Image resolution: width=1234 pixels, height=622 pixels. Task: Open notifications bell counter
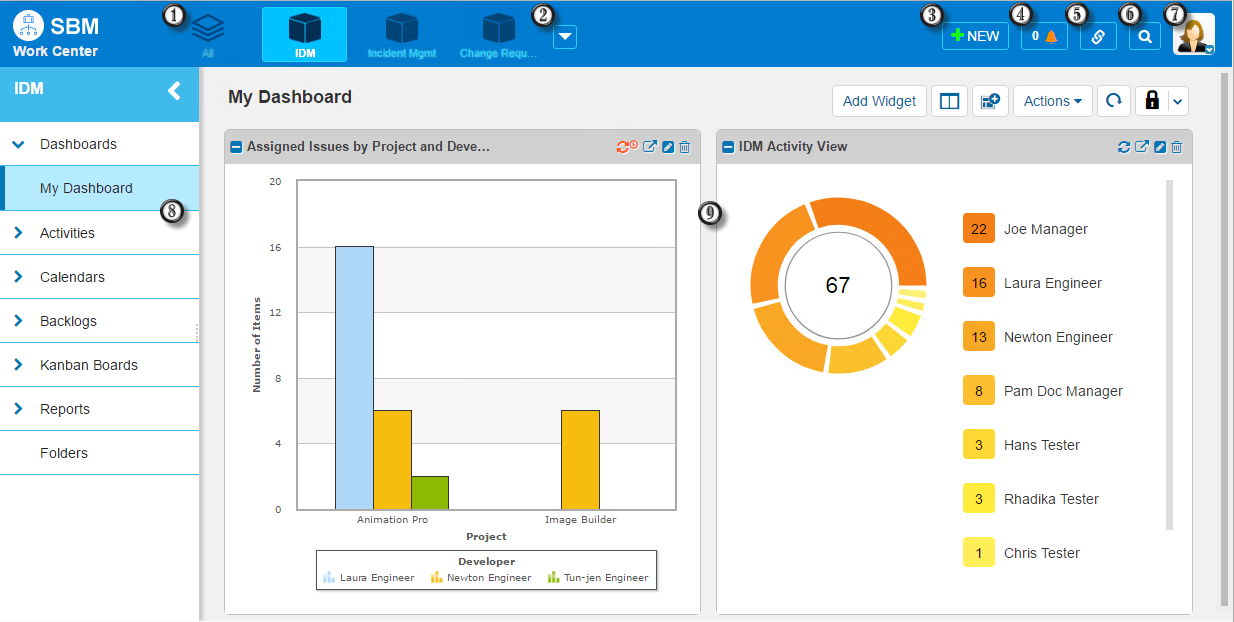point(1044,36)
